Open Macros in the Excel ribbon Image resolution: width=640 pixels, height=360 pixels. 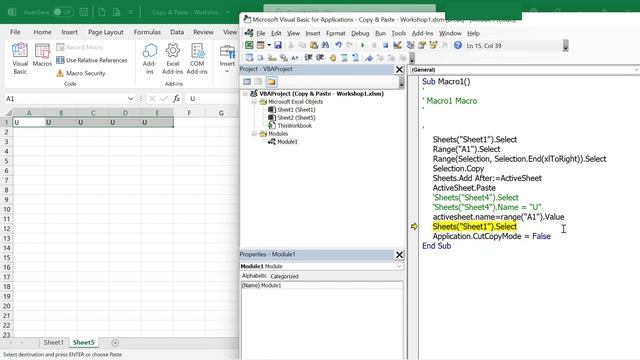pyautogui.click(x=42, y=55)
